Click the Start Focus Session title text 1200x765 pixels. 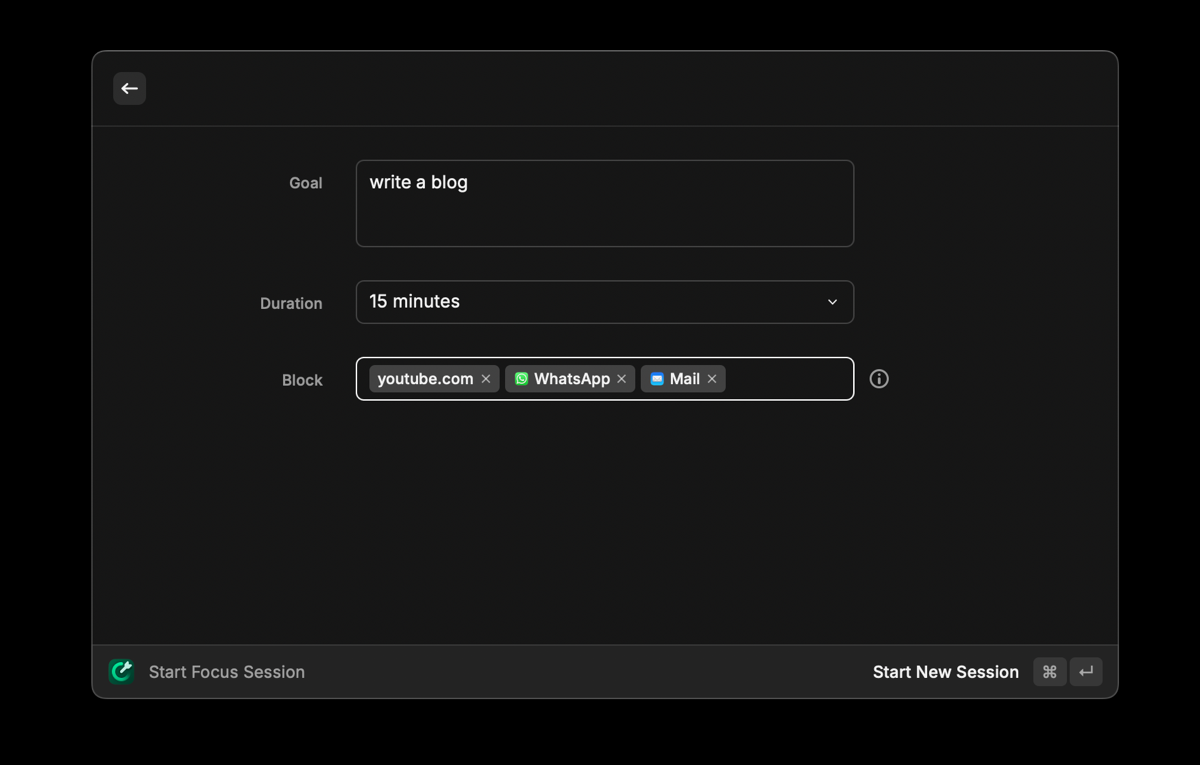pos(227,672)
